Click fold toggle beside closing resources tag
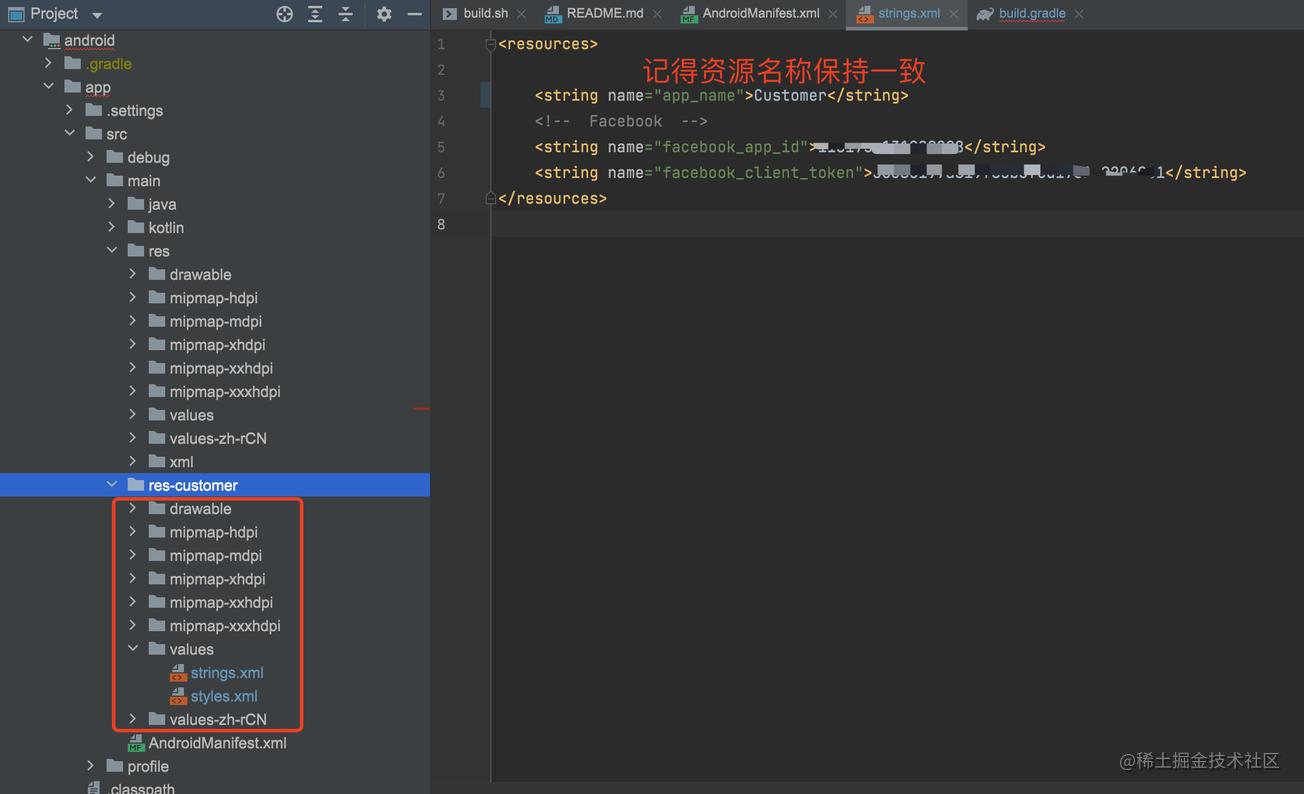Viewport: 1304px width, 794px height. [x=490, y=198]
